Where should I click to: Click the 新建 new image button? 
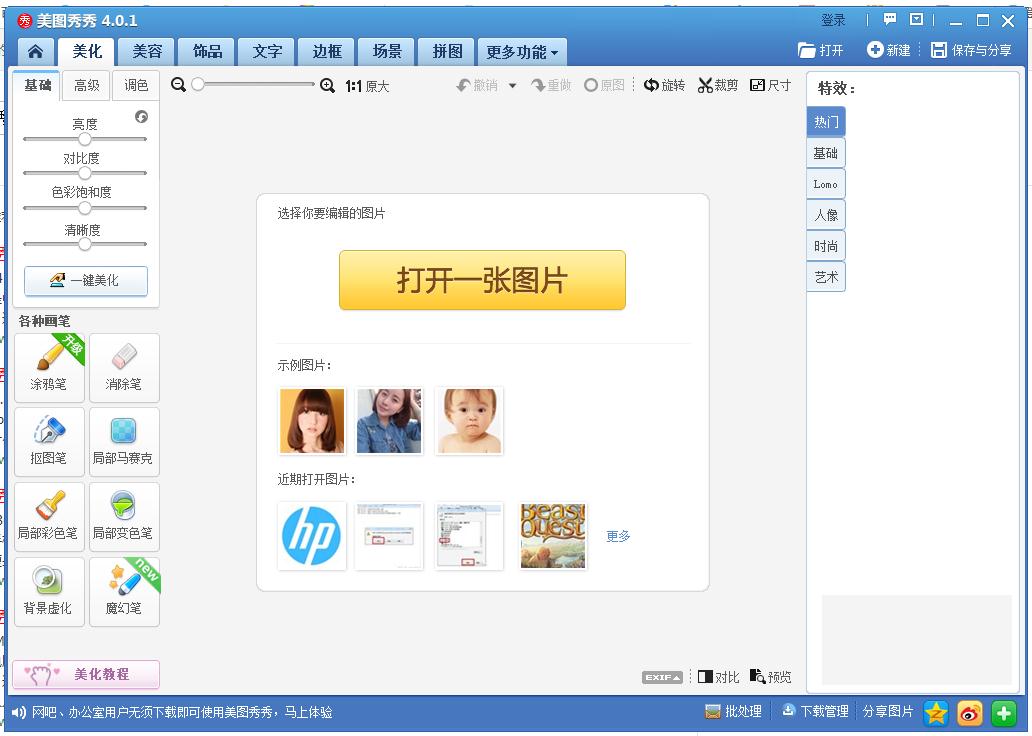pos(889,50)
